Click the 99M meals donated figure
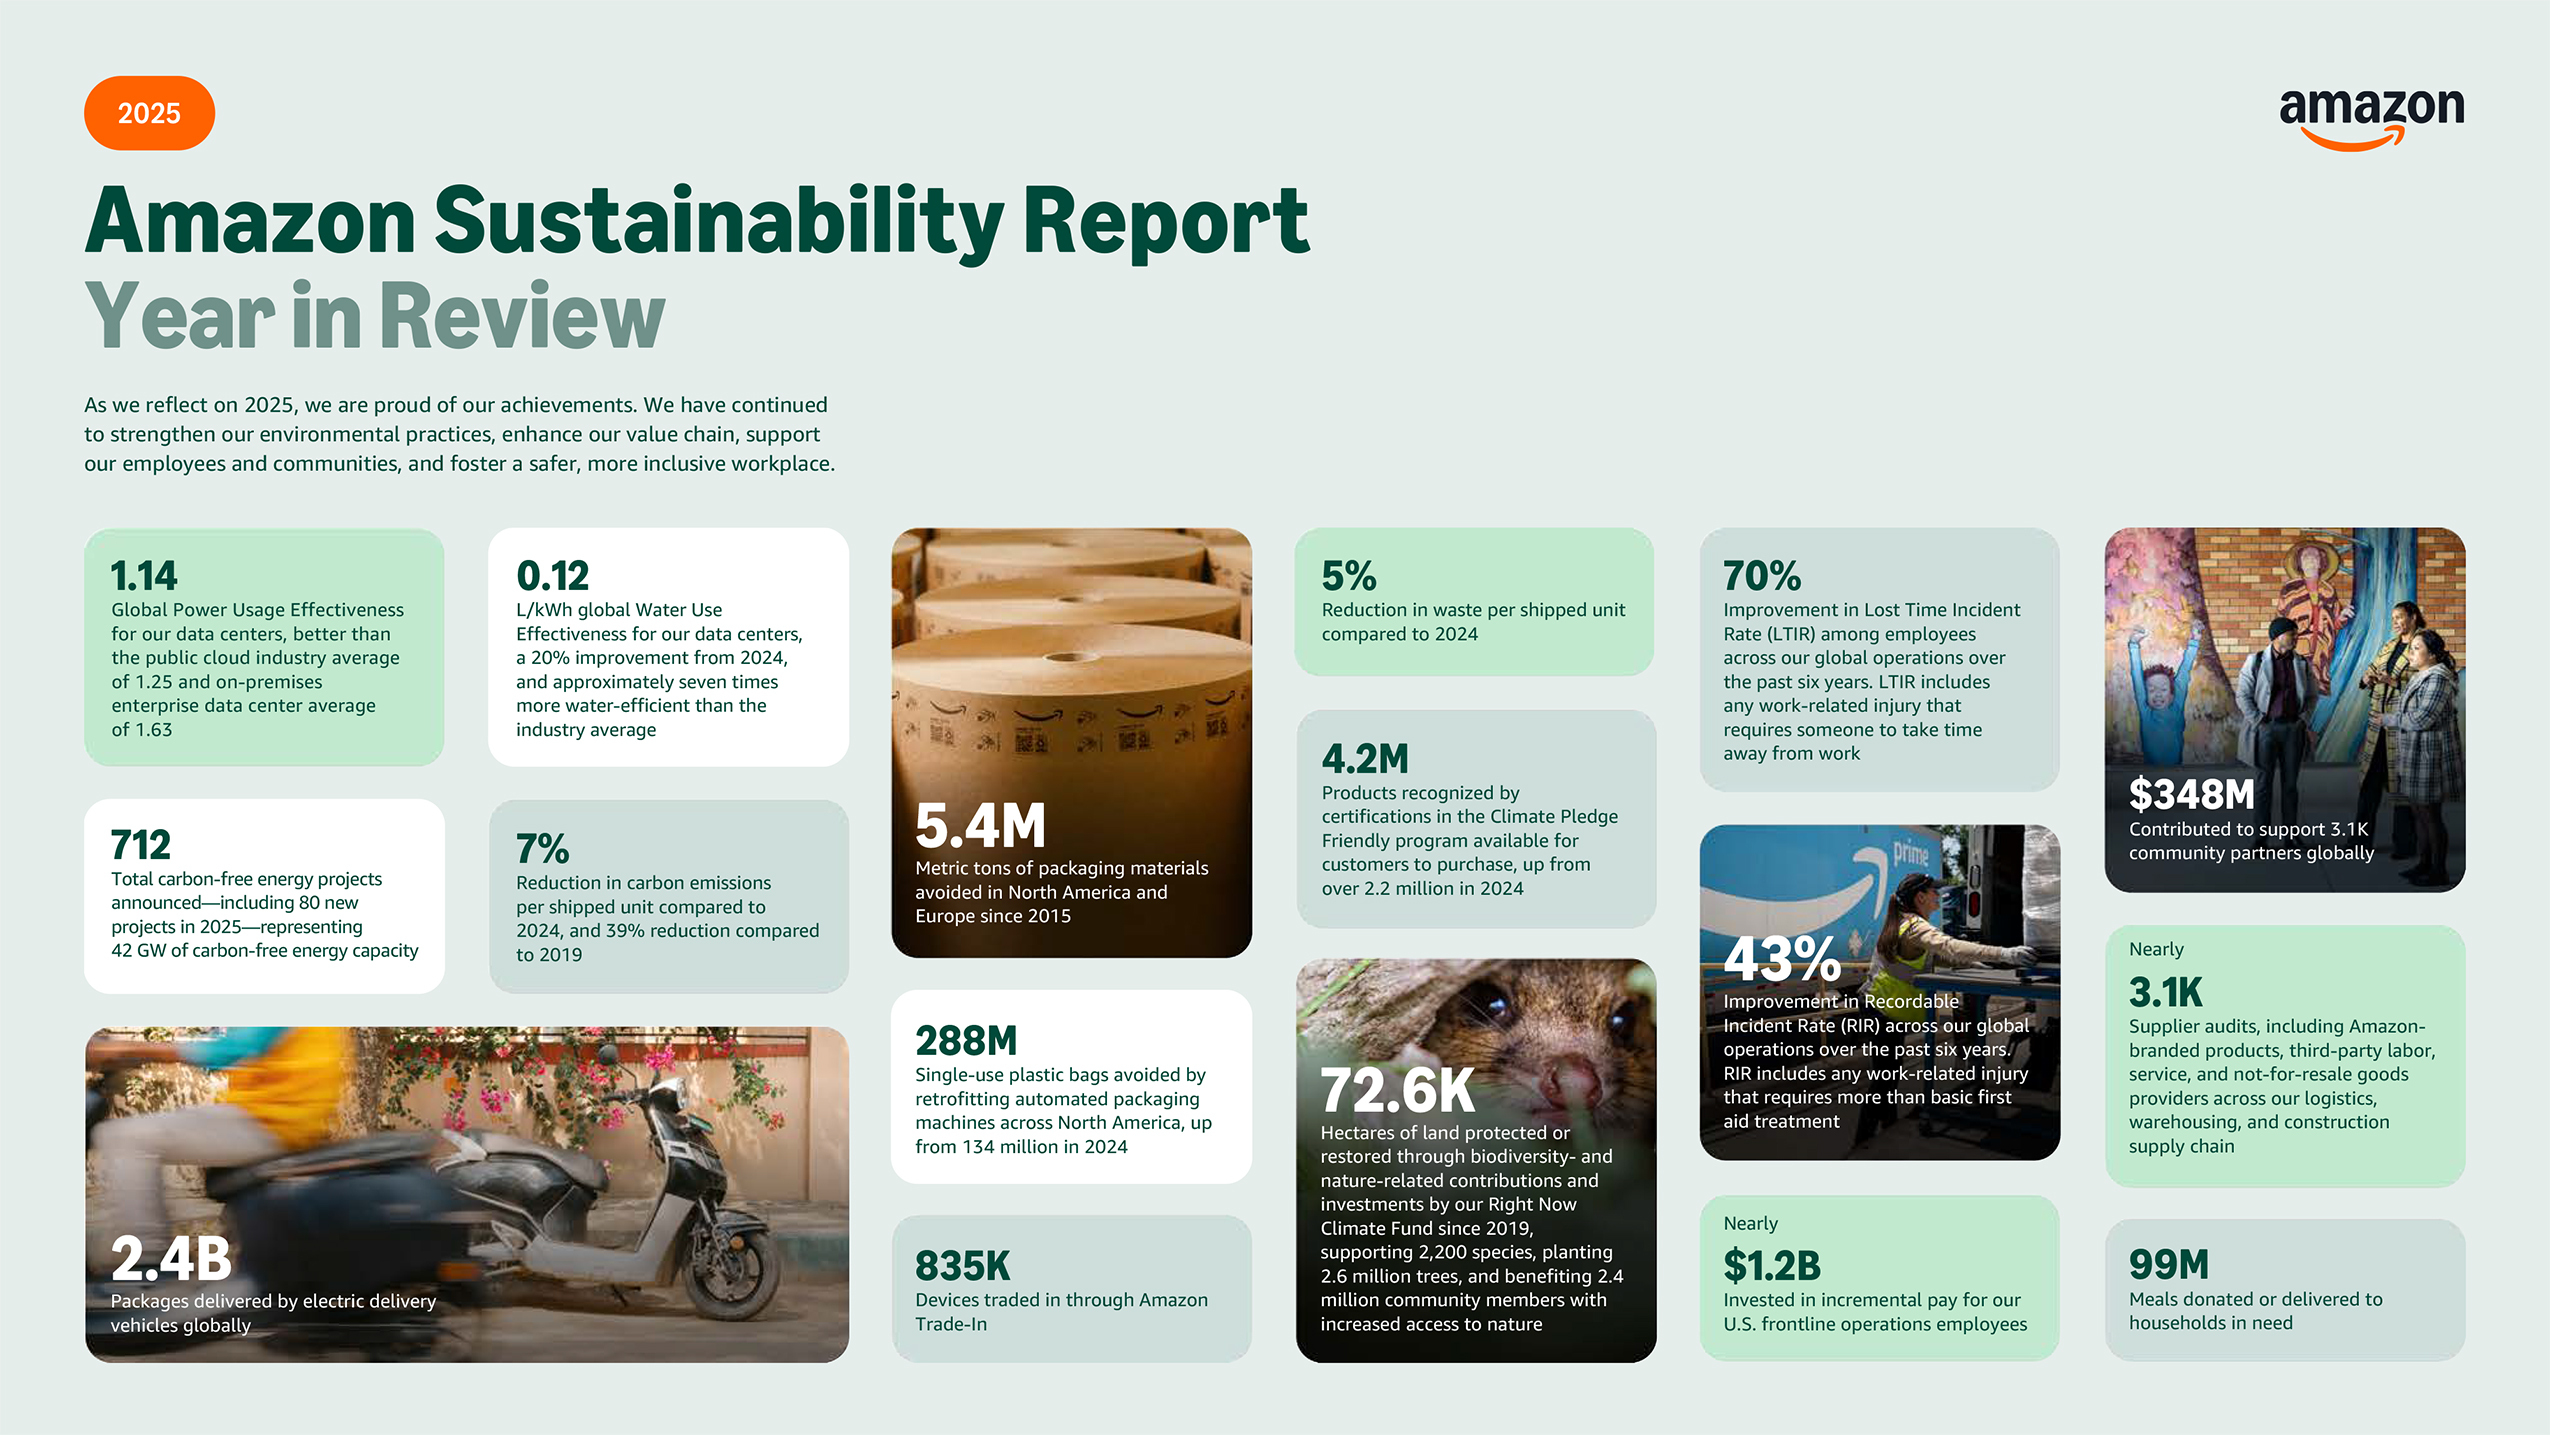 (2169, 1265)
